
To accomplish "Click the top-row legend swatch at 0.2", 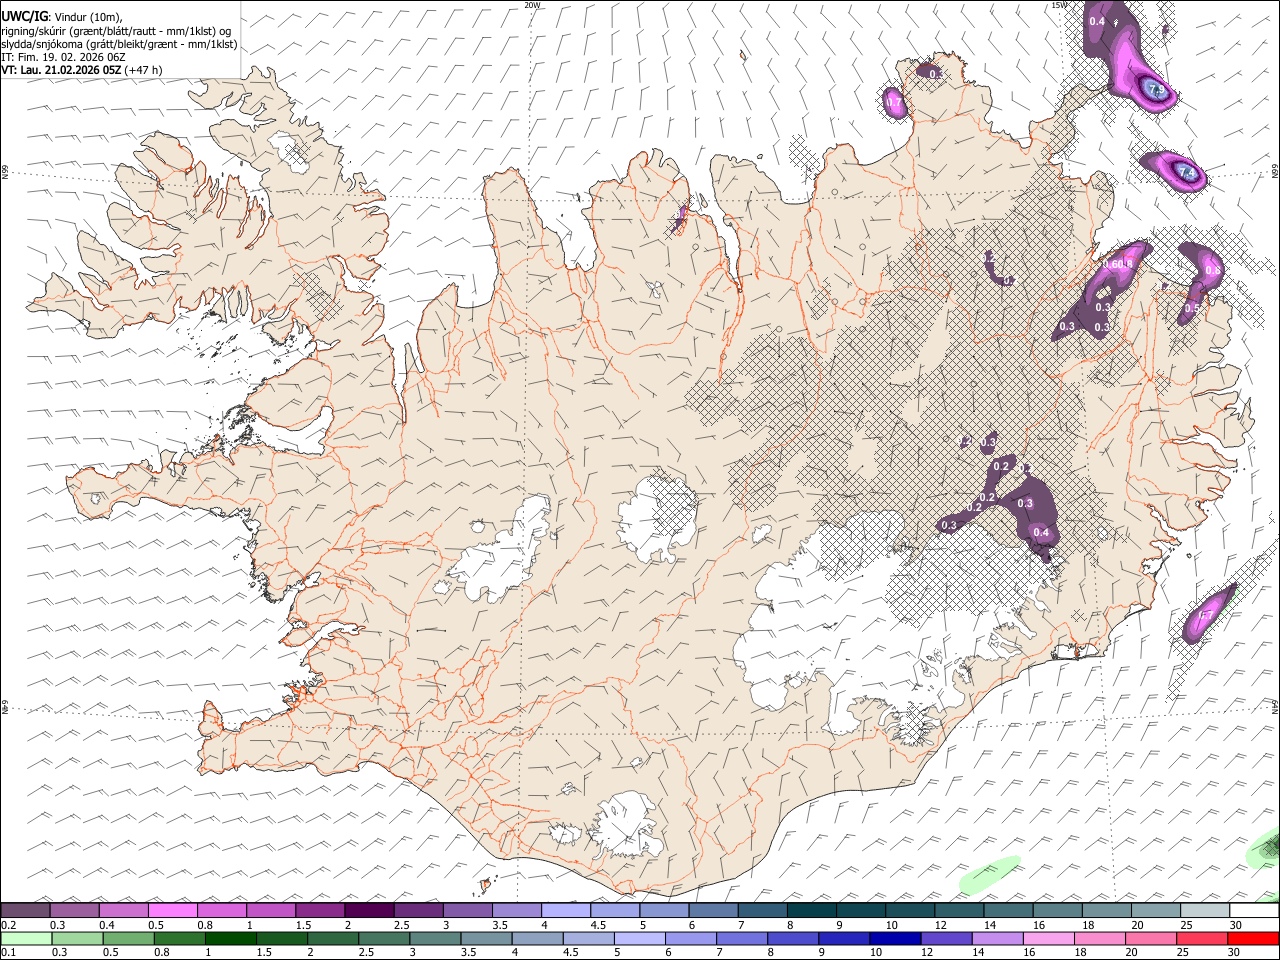I will pyautogui.click(x=25, y=910).
